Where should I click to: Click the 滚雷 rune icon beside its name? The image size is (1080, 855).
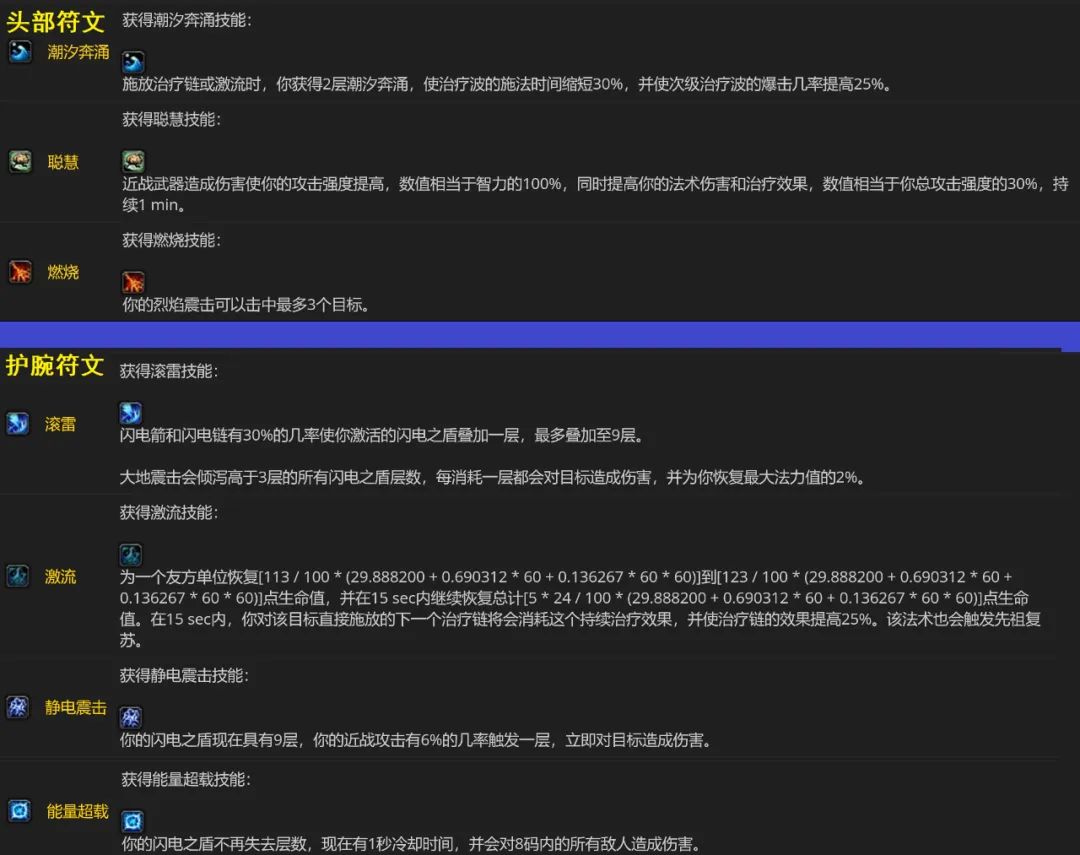coord(17,423)
